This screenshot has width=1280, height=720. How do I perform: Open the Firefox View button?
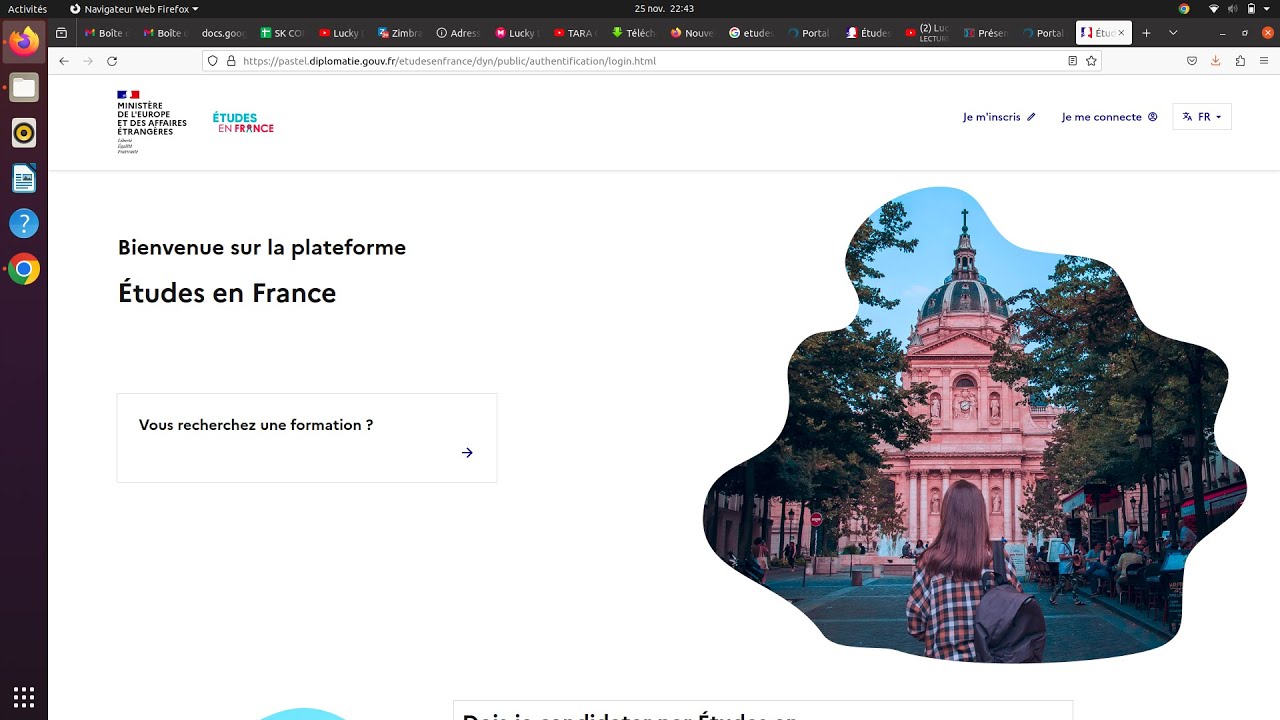61,33
